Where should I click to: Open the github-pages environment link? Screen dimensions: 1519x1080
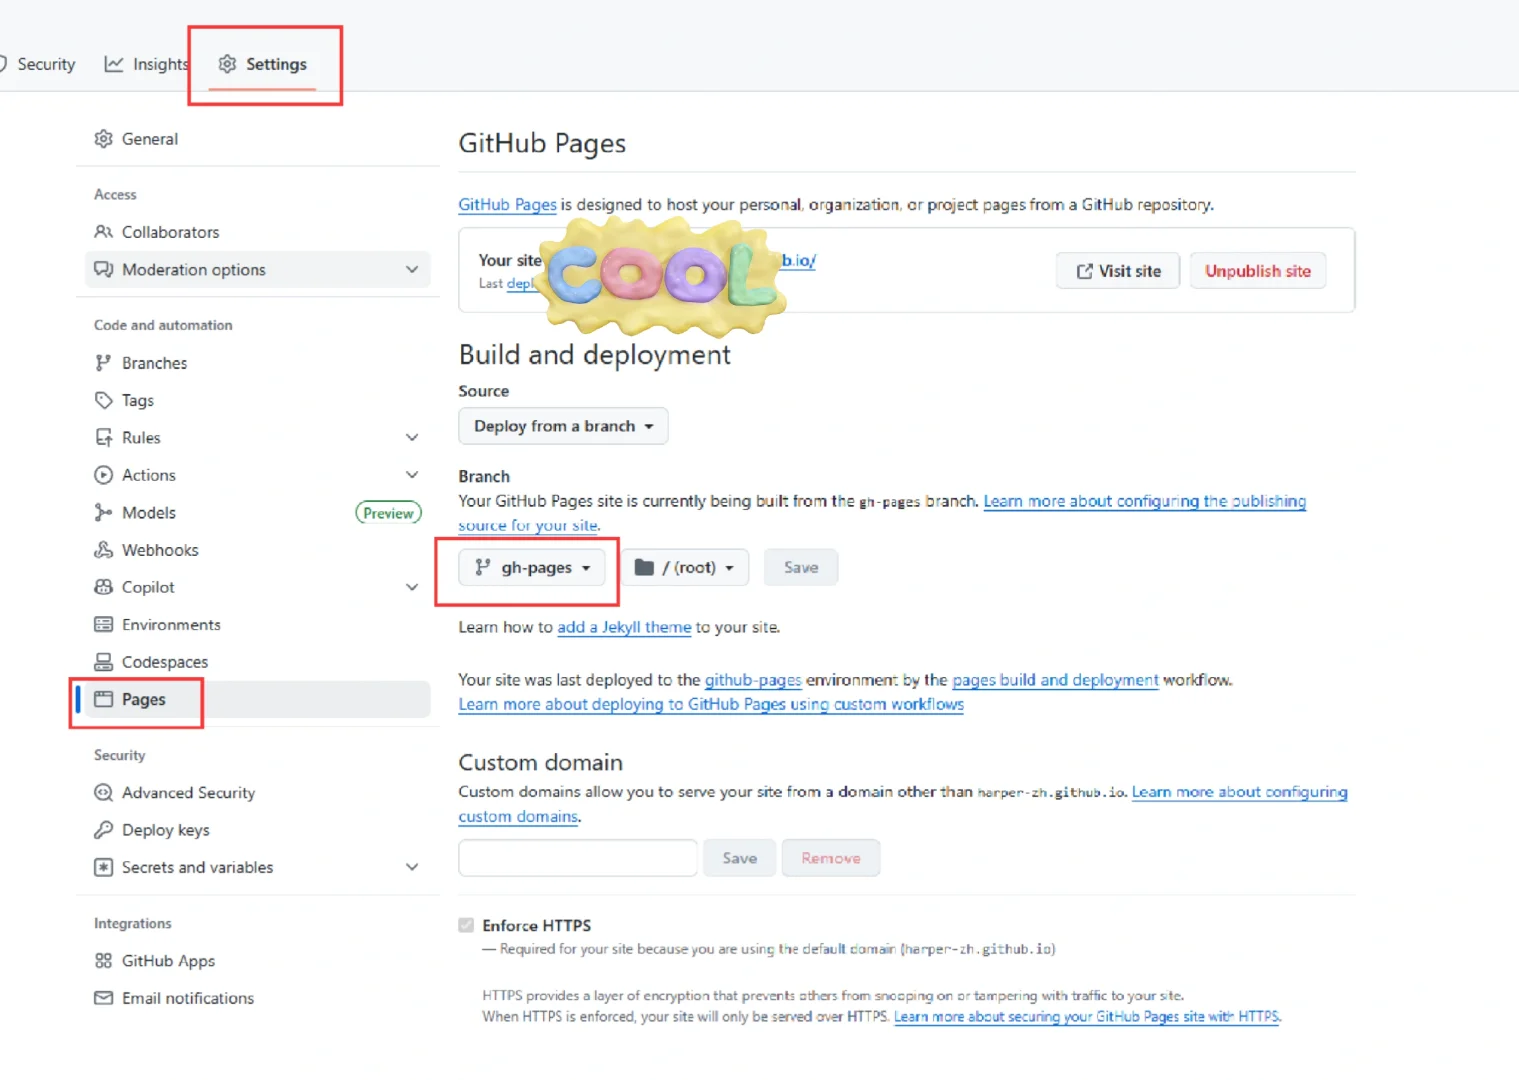click(753, 680)
